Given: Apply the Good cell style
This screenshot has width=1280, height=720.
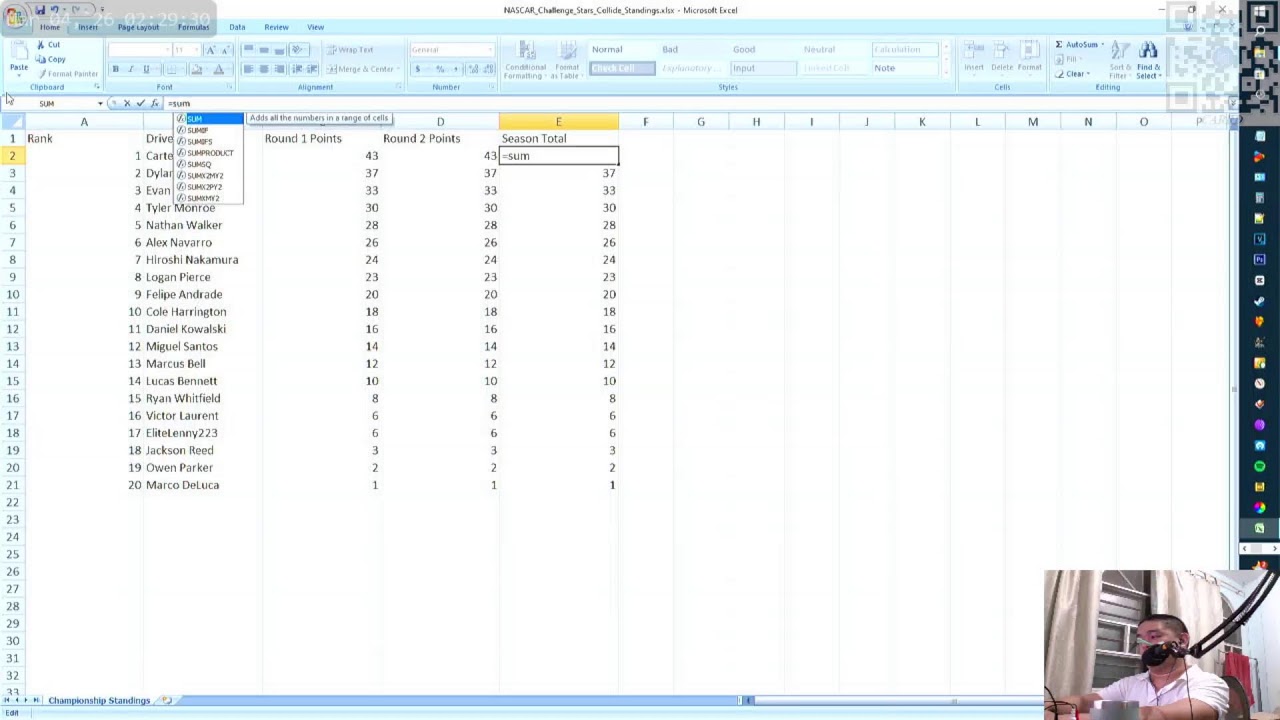Looking at the screenshot, I should click(x=763, y=49).
